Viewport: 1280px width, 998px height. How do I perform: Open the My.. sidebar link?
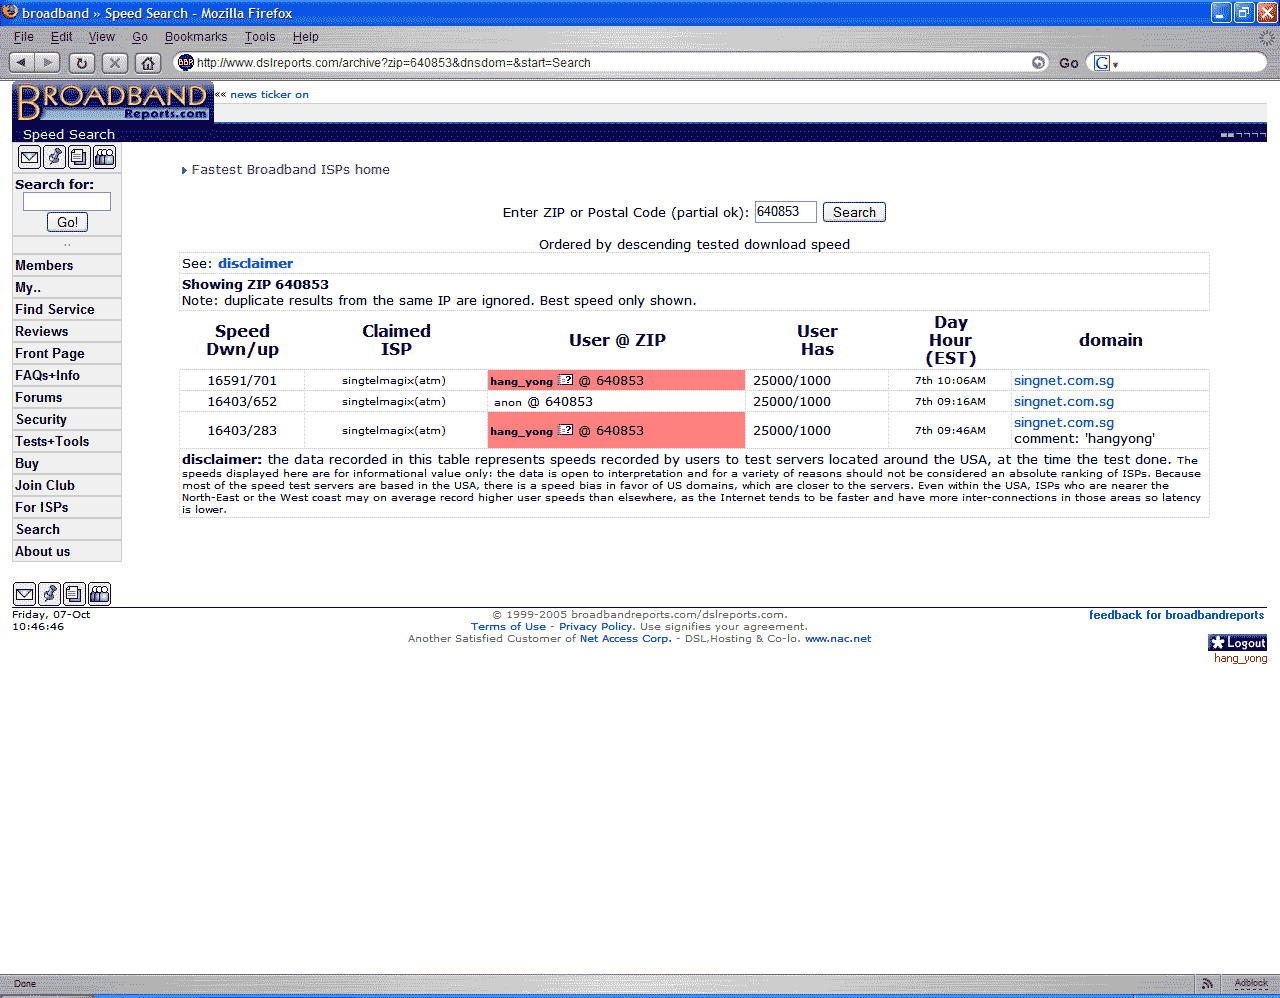28,287
